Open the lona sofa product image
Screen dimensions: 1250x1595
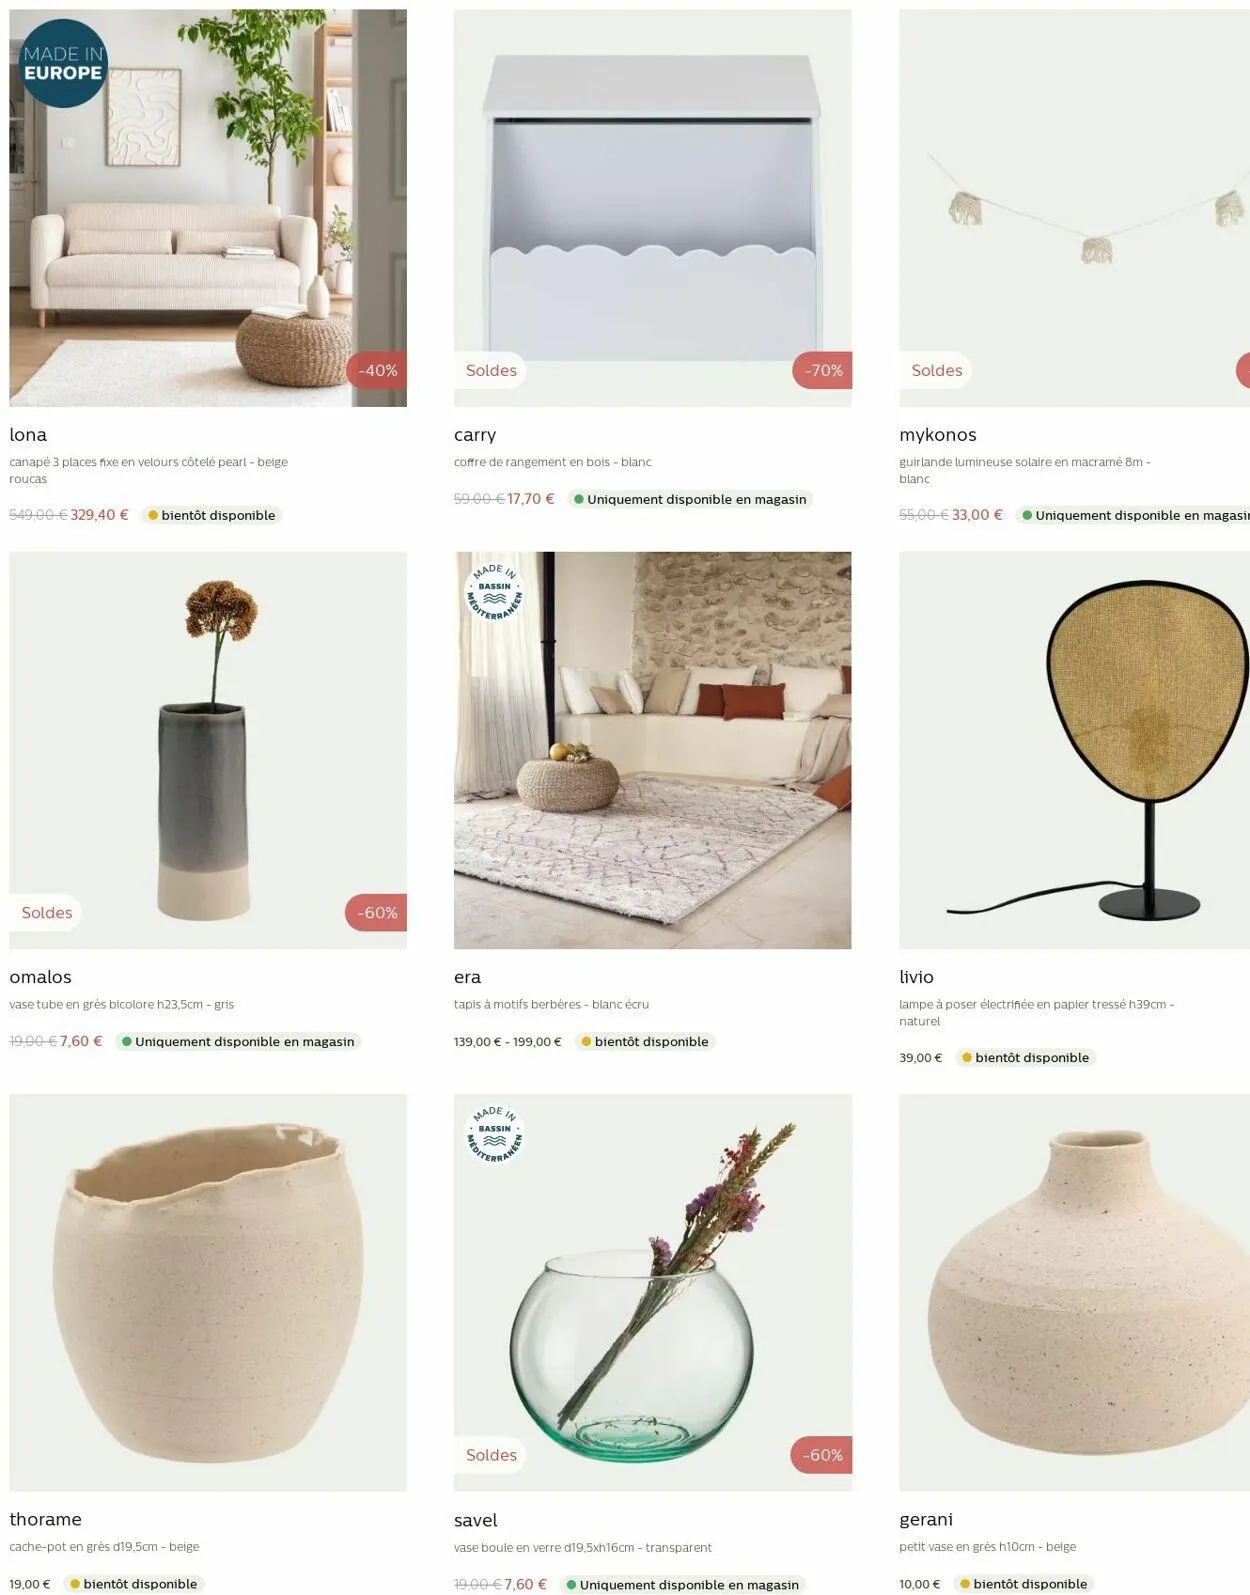(208, 208)
